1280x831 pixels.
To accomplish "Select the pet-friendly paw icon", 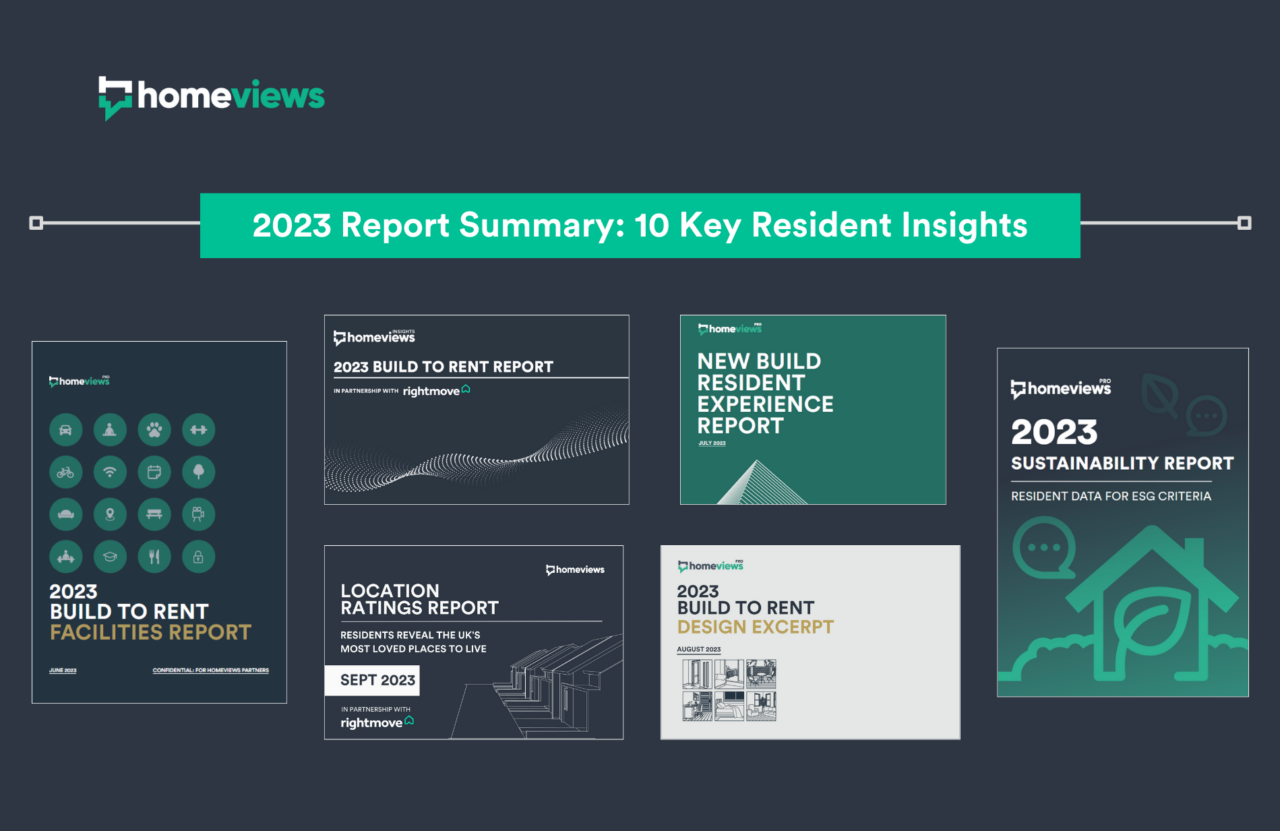I will click(154, 429).
